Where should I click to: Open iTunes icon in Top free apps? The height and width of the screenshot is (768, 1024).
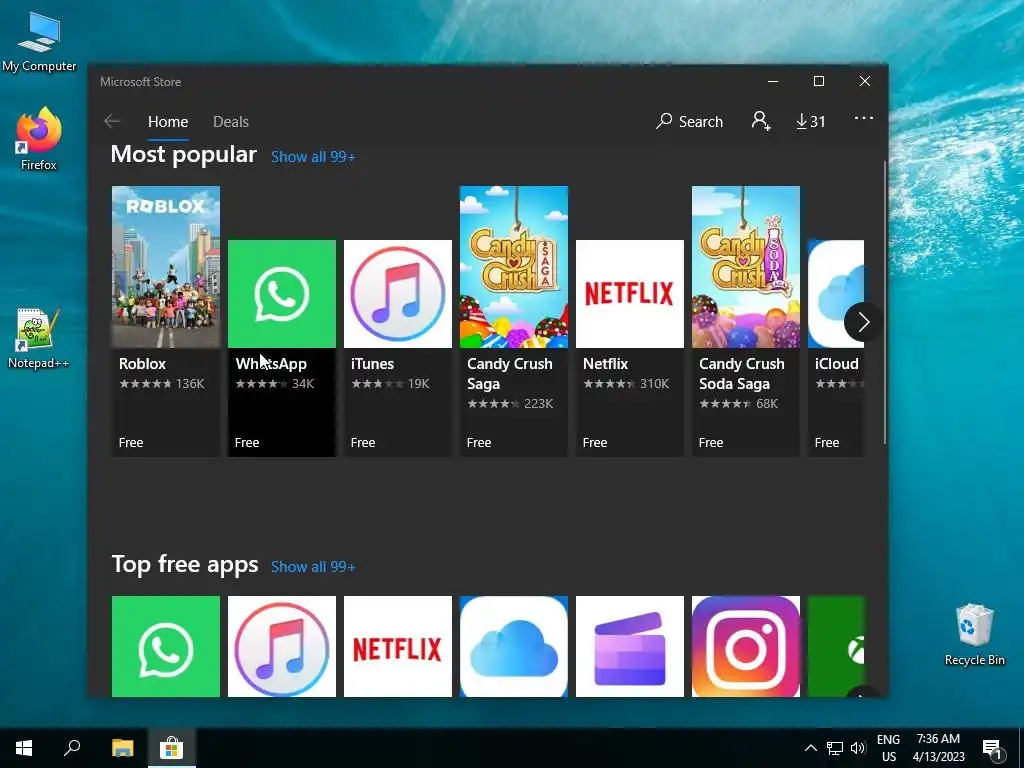(281, 646)
